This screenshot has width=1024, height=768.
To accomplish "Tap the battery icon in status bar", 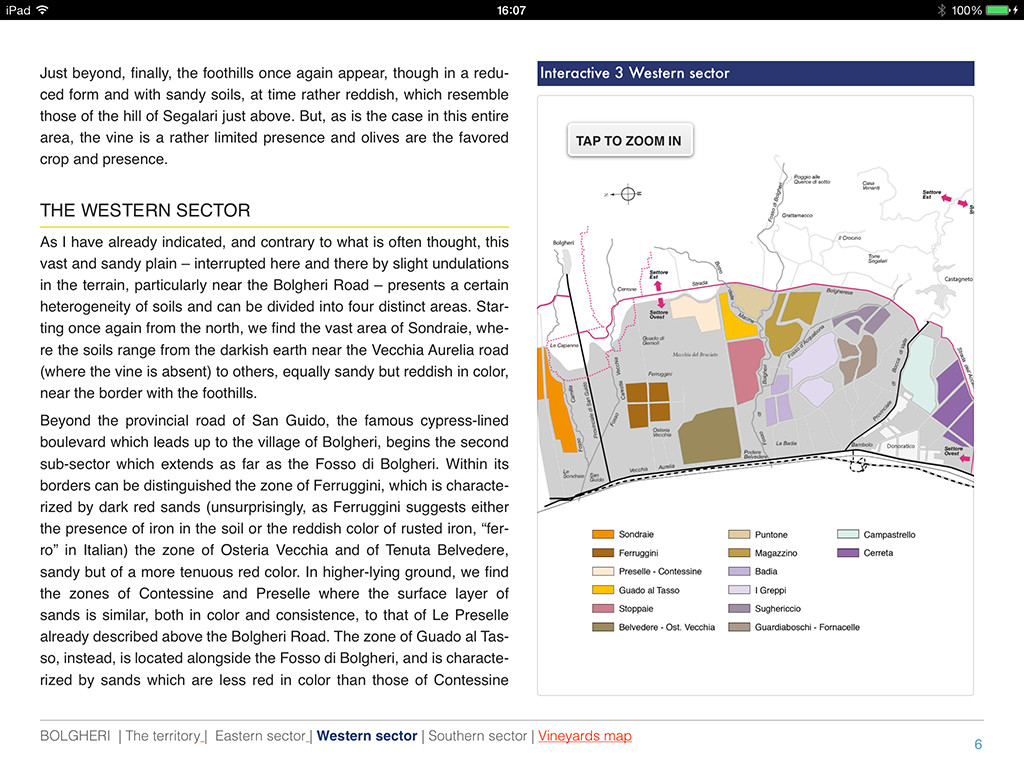I will pyautogui.click(x=1001, y=10).
